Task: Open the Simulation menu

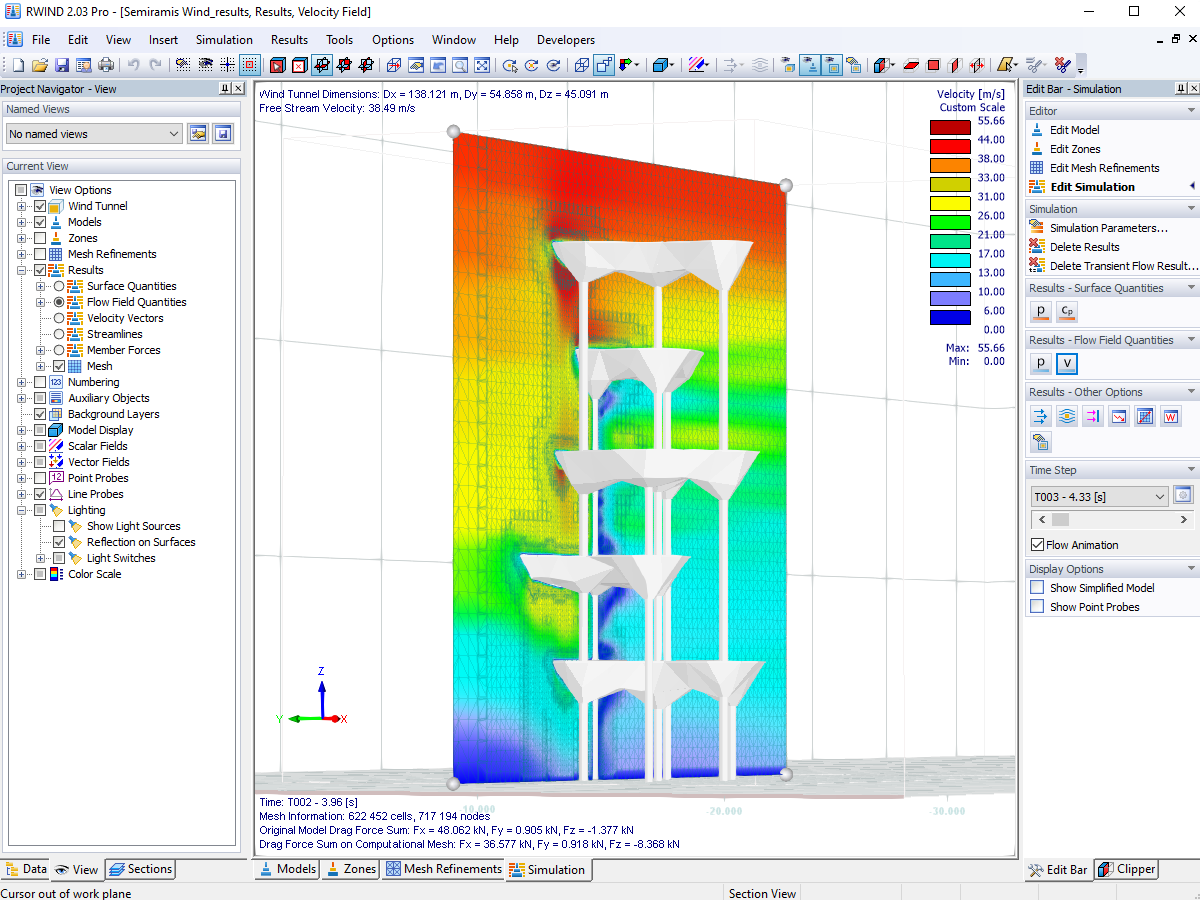Action: tap(224, 40)
